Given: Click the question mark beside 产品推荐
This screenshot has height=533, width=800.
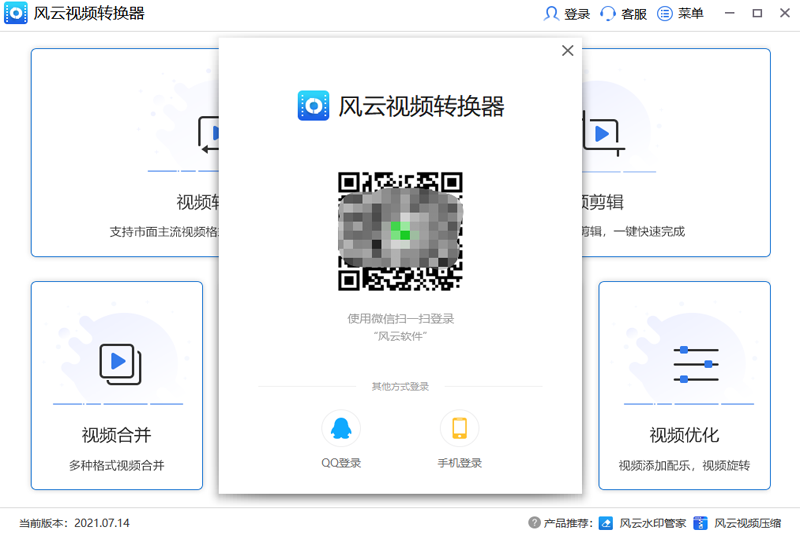Looking at the screenshot, I should point(534,523).
